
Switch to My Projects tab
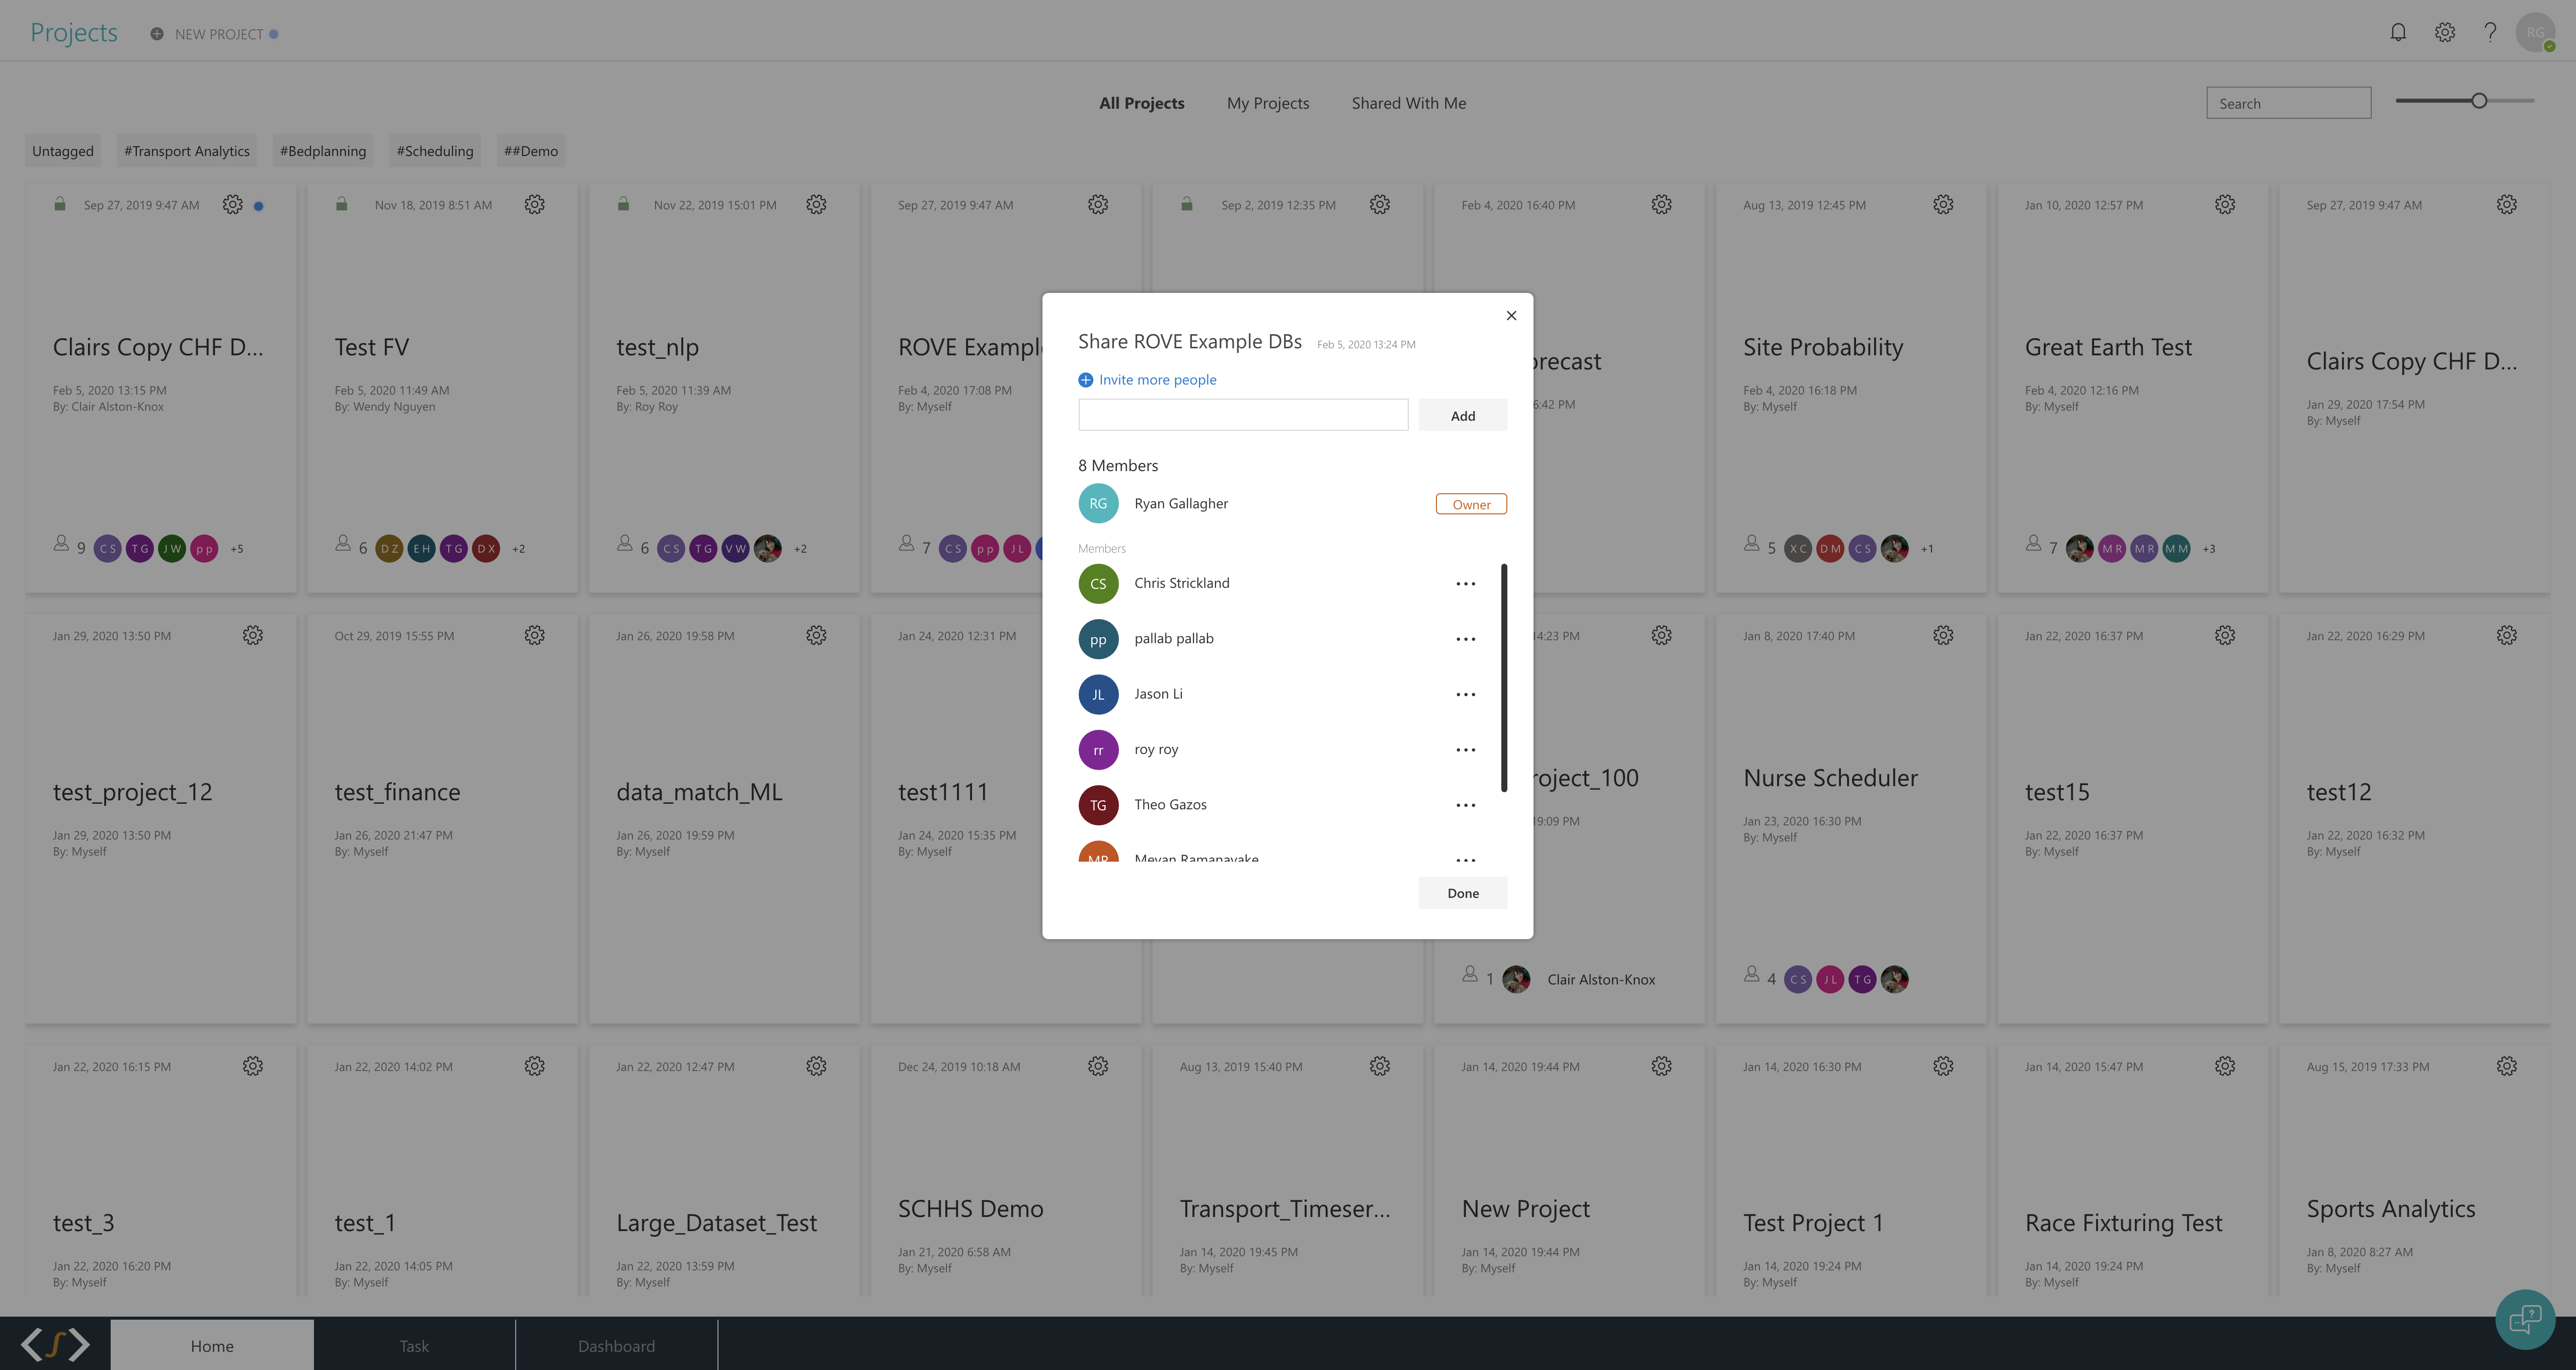1268,103
